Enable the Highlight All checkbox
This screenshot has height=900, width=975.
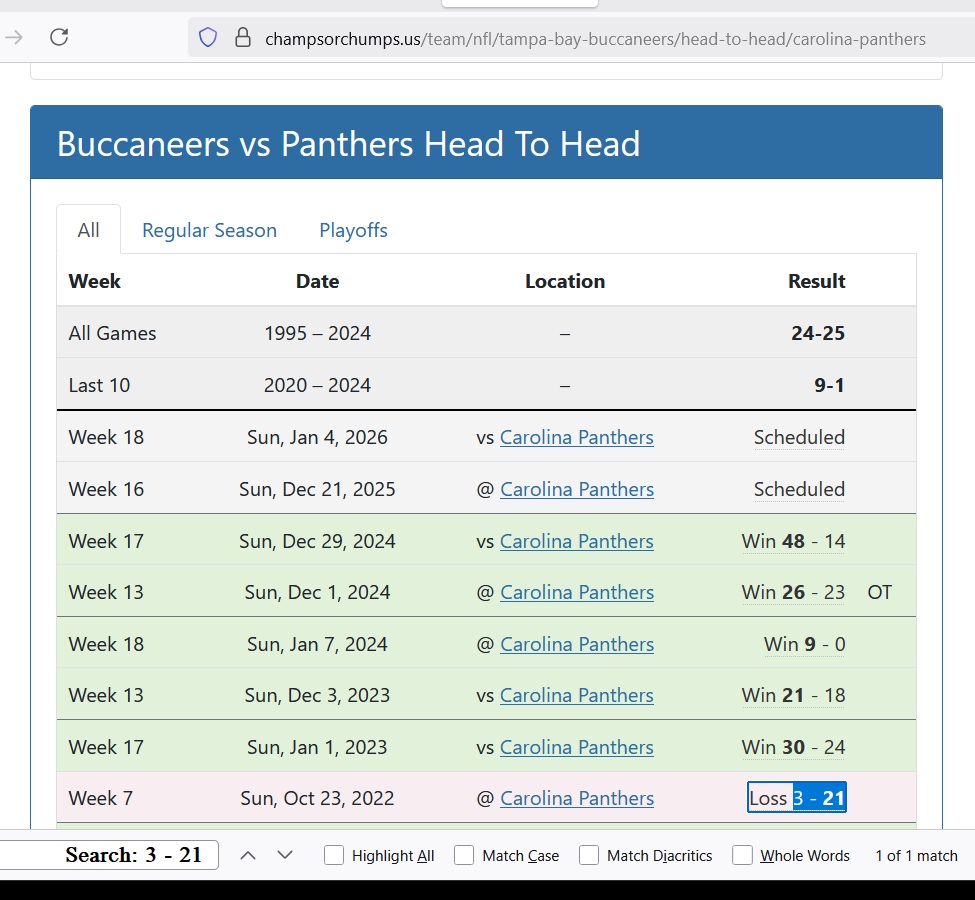coord(334,855)
